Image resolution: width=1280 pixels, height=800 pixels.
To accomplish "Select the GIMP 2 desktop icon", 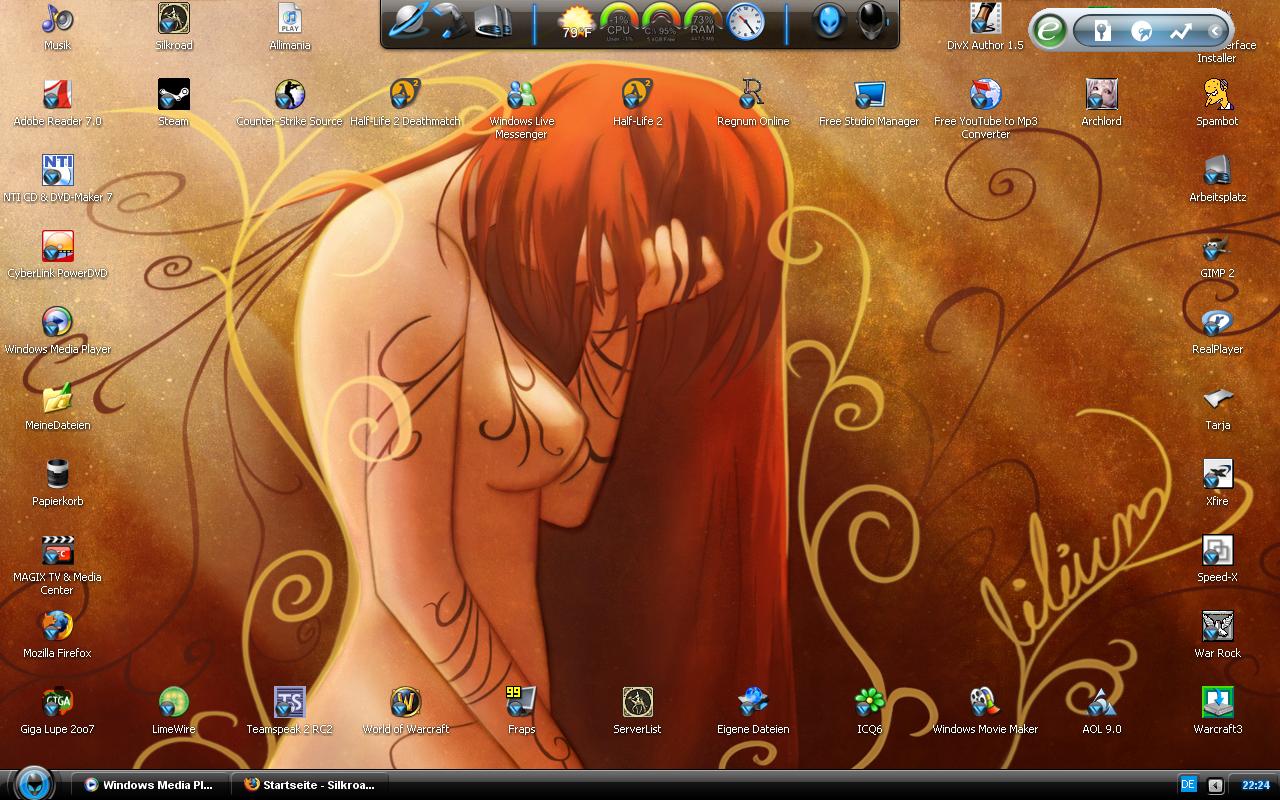I will pos(1217,248).
